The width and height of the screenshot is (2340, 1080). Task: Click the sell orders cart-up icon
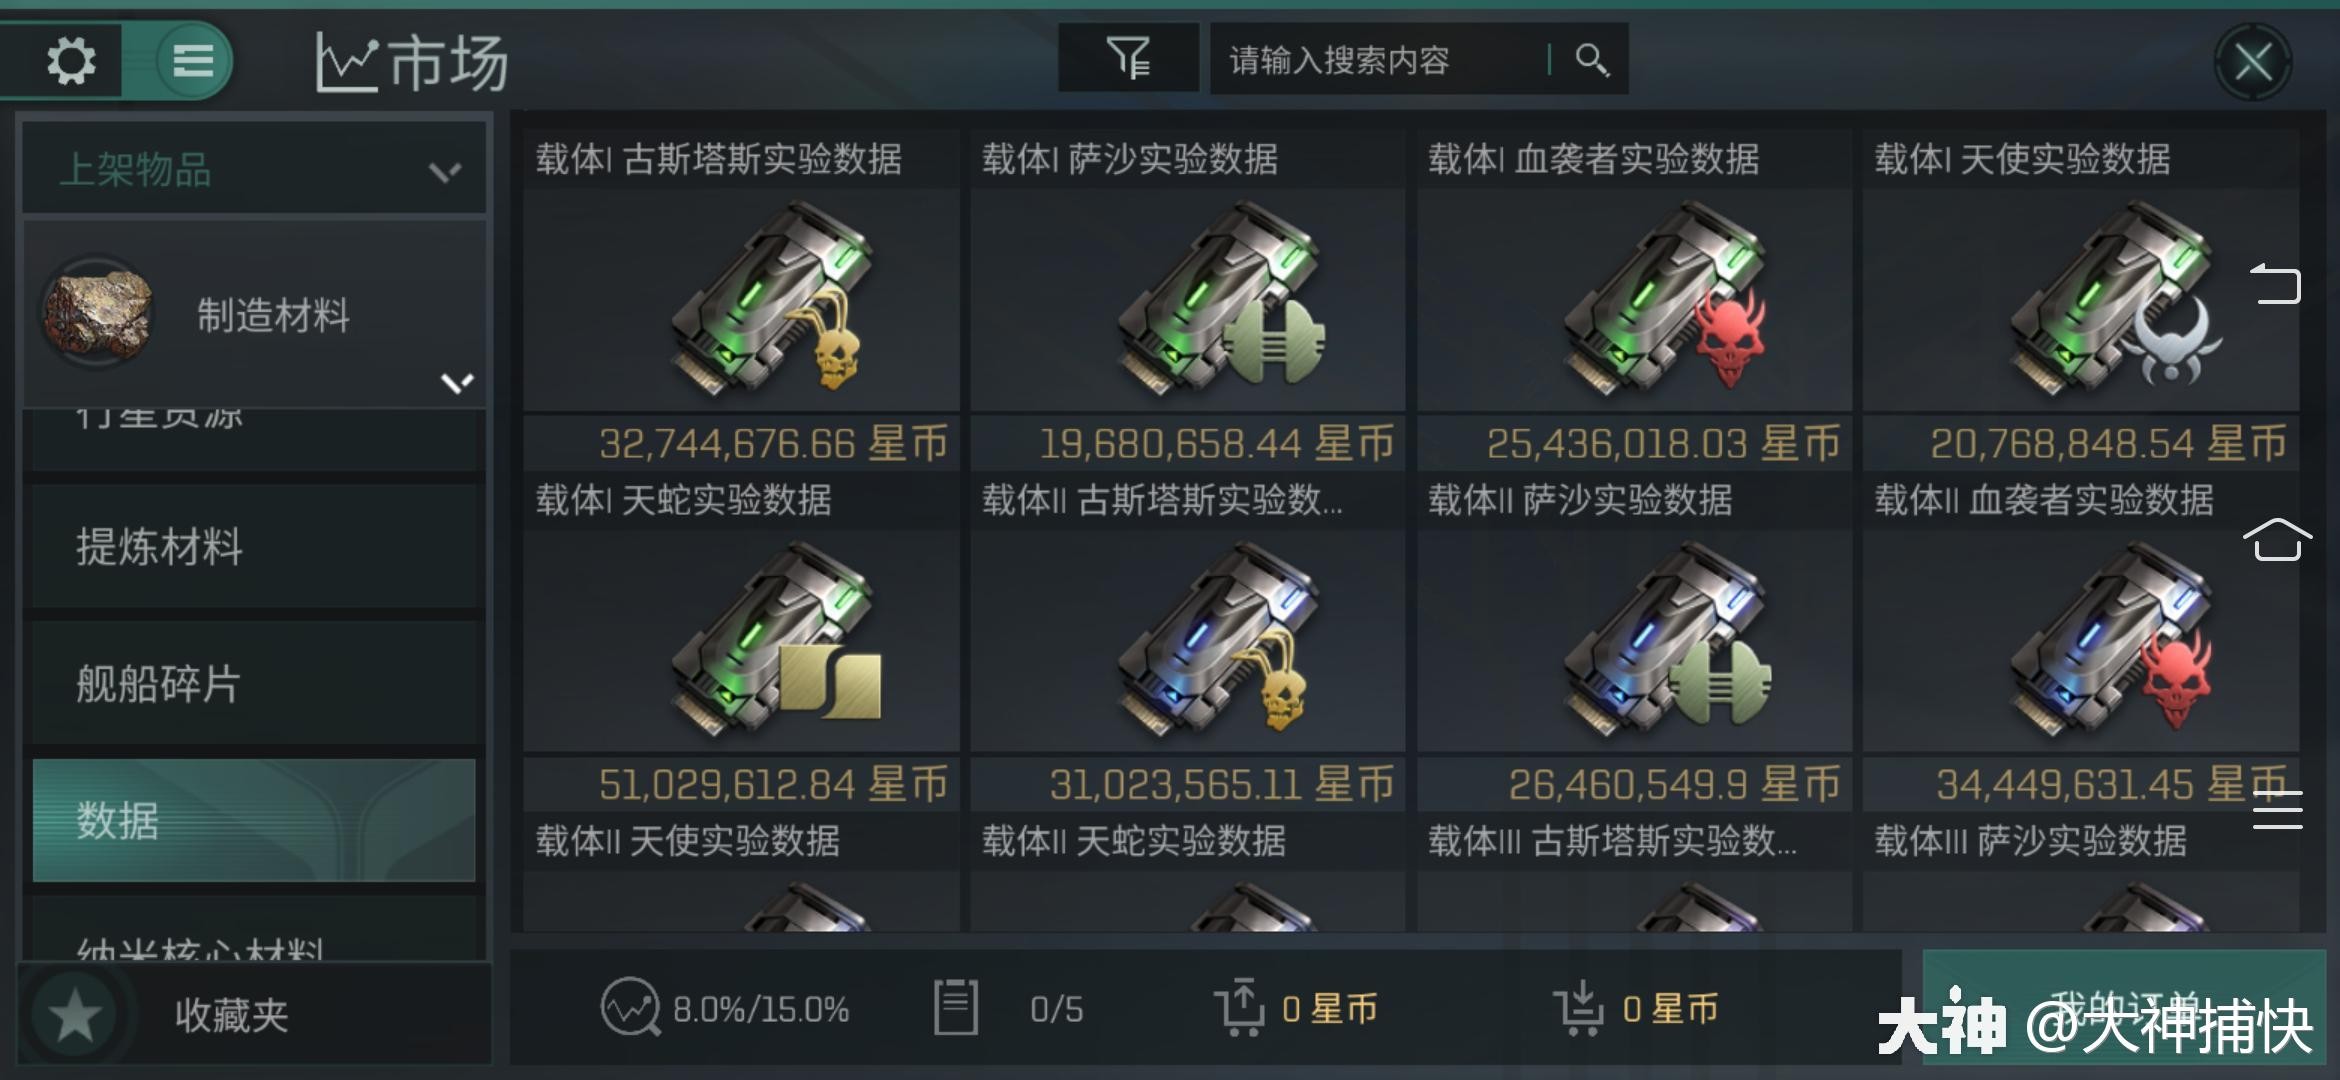click(x=1240, y=1007)
